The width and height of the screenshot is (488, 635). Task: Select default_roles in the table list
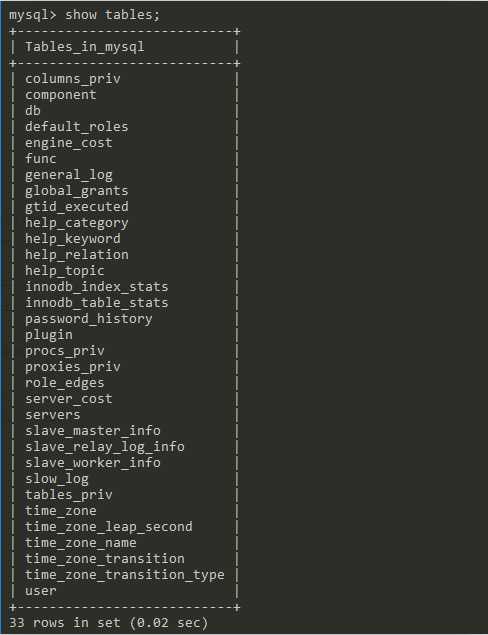tap(77, 127)
